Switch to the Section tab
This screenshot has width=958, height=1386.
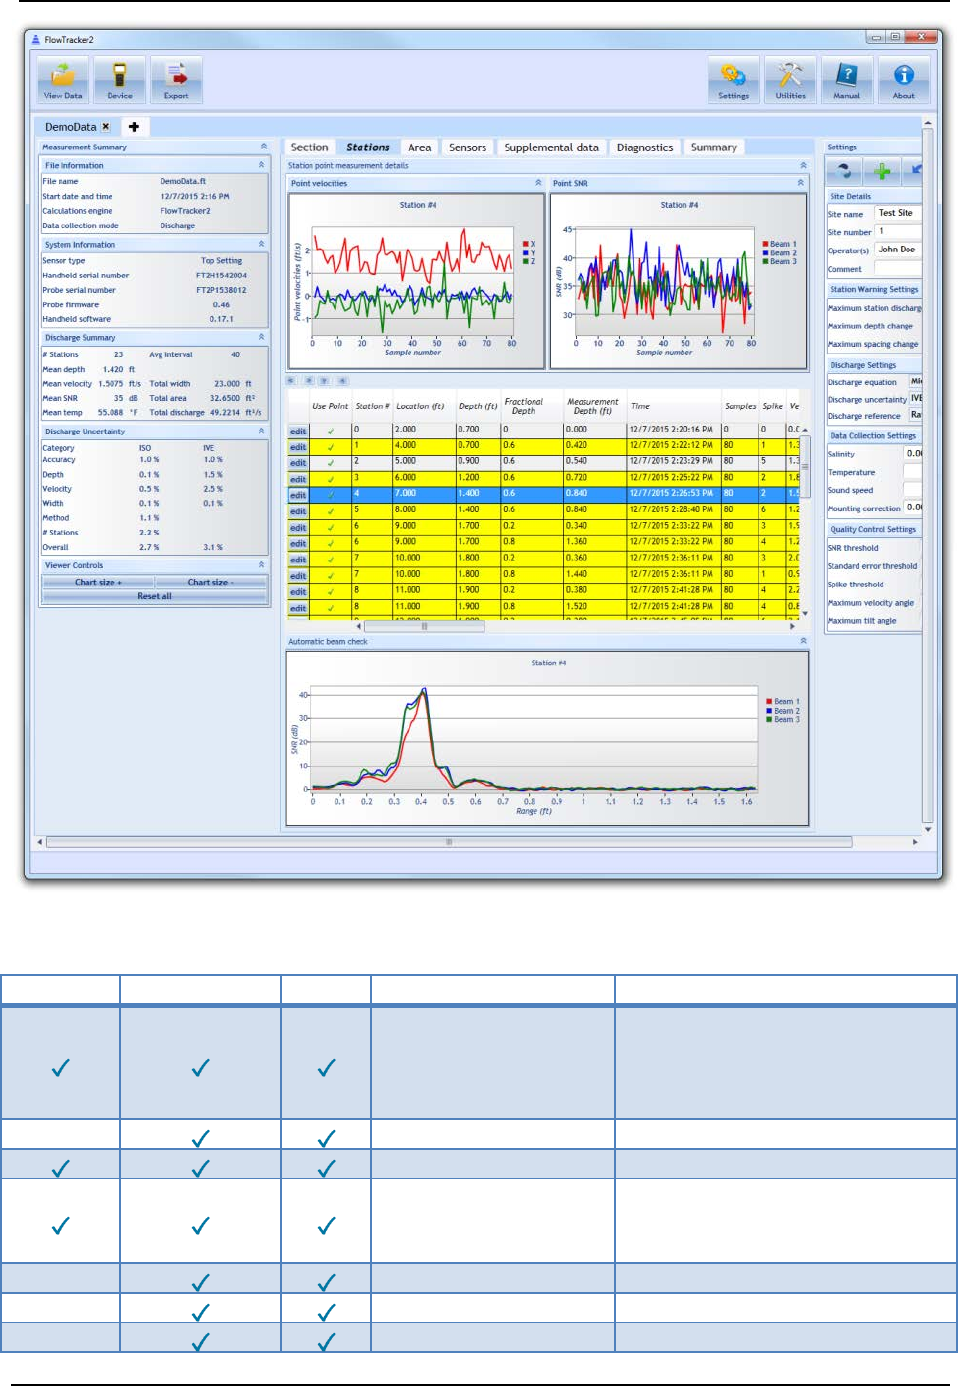click(x=309, y=147)
